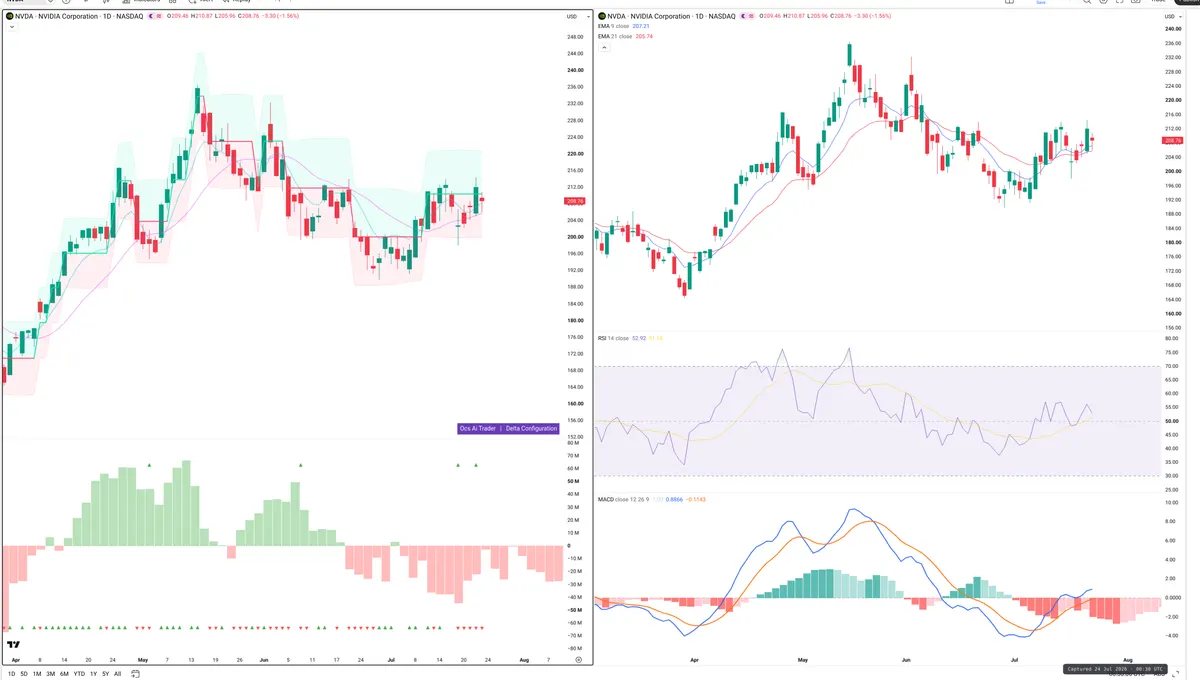1200x680 pixels.
Task: Select the 1M time range
Action: pos(37,674)
